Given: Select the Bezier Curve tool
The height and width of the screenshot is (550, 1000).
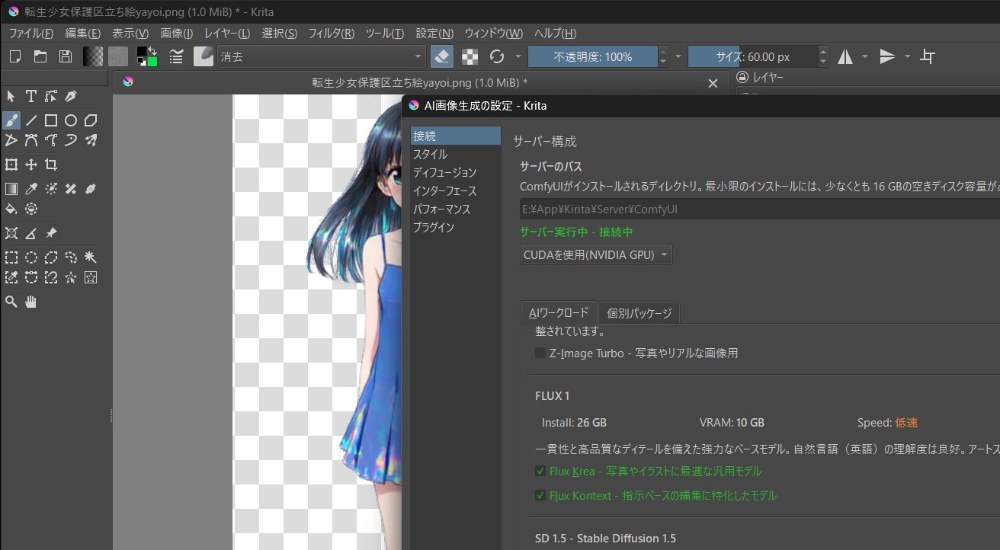Looking at the screenshot, I should [31, 140].
